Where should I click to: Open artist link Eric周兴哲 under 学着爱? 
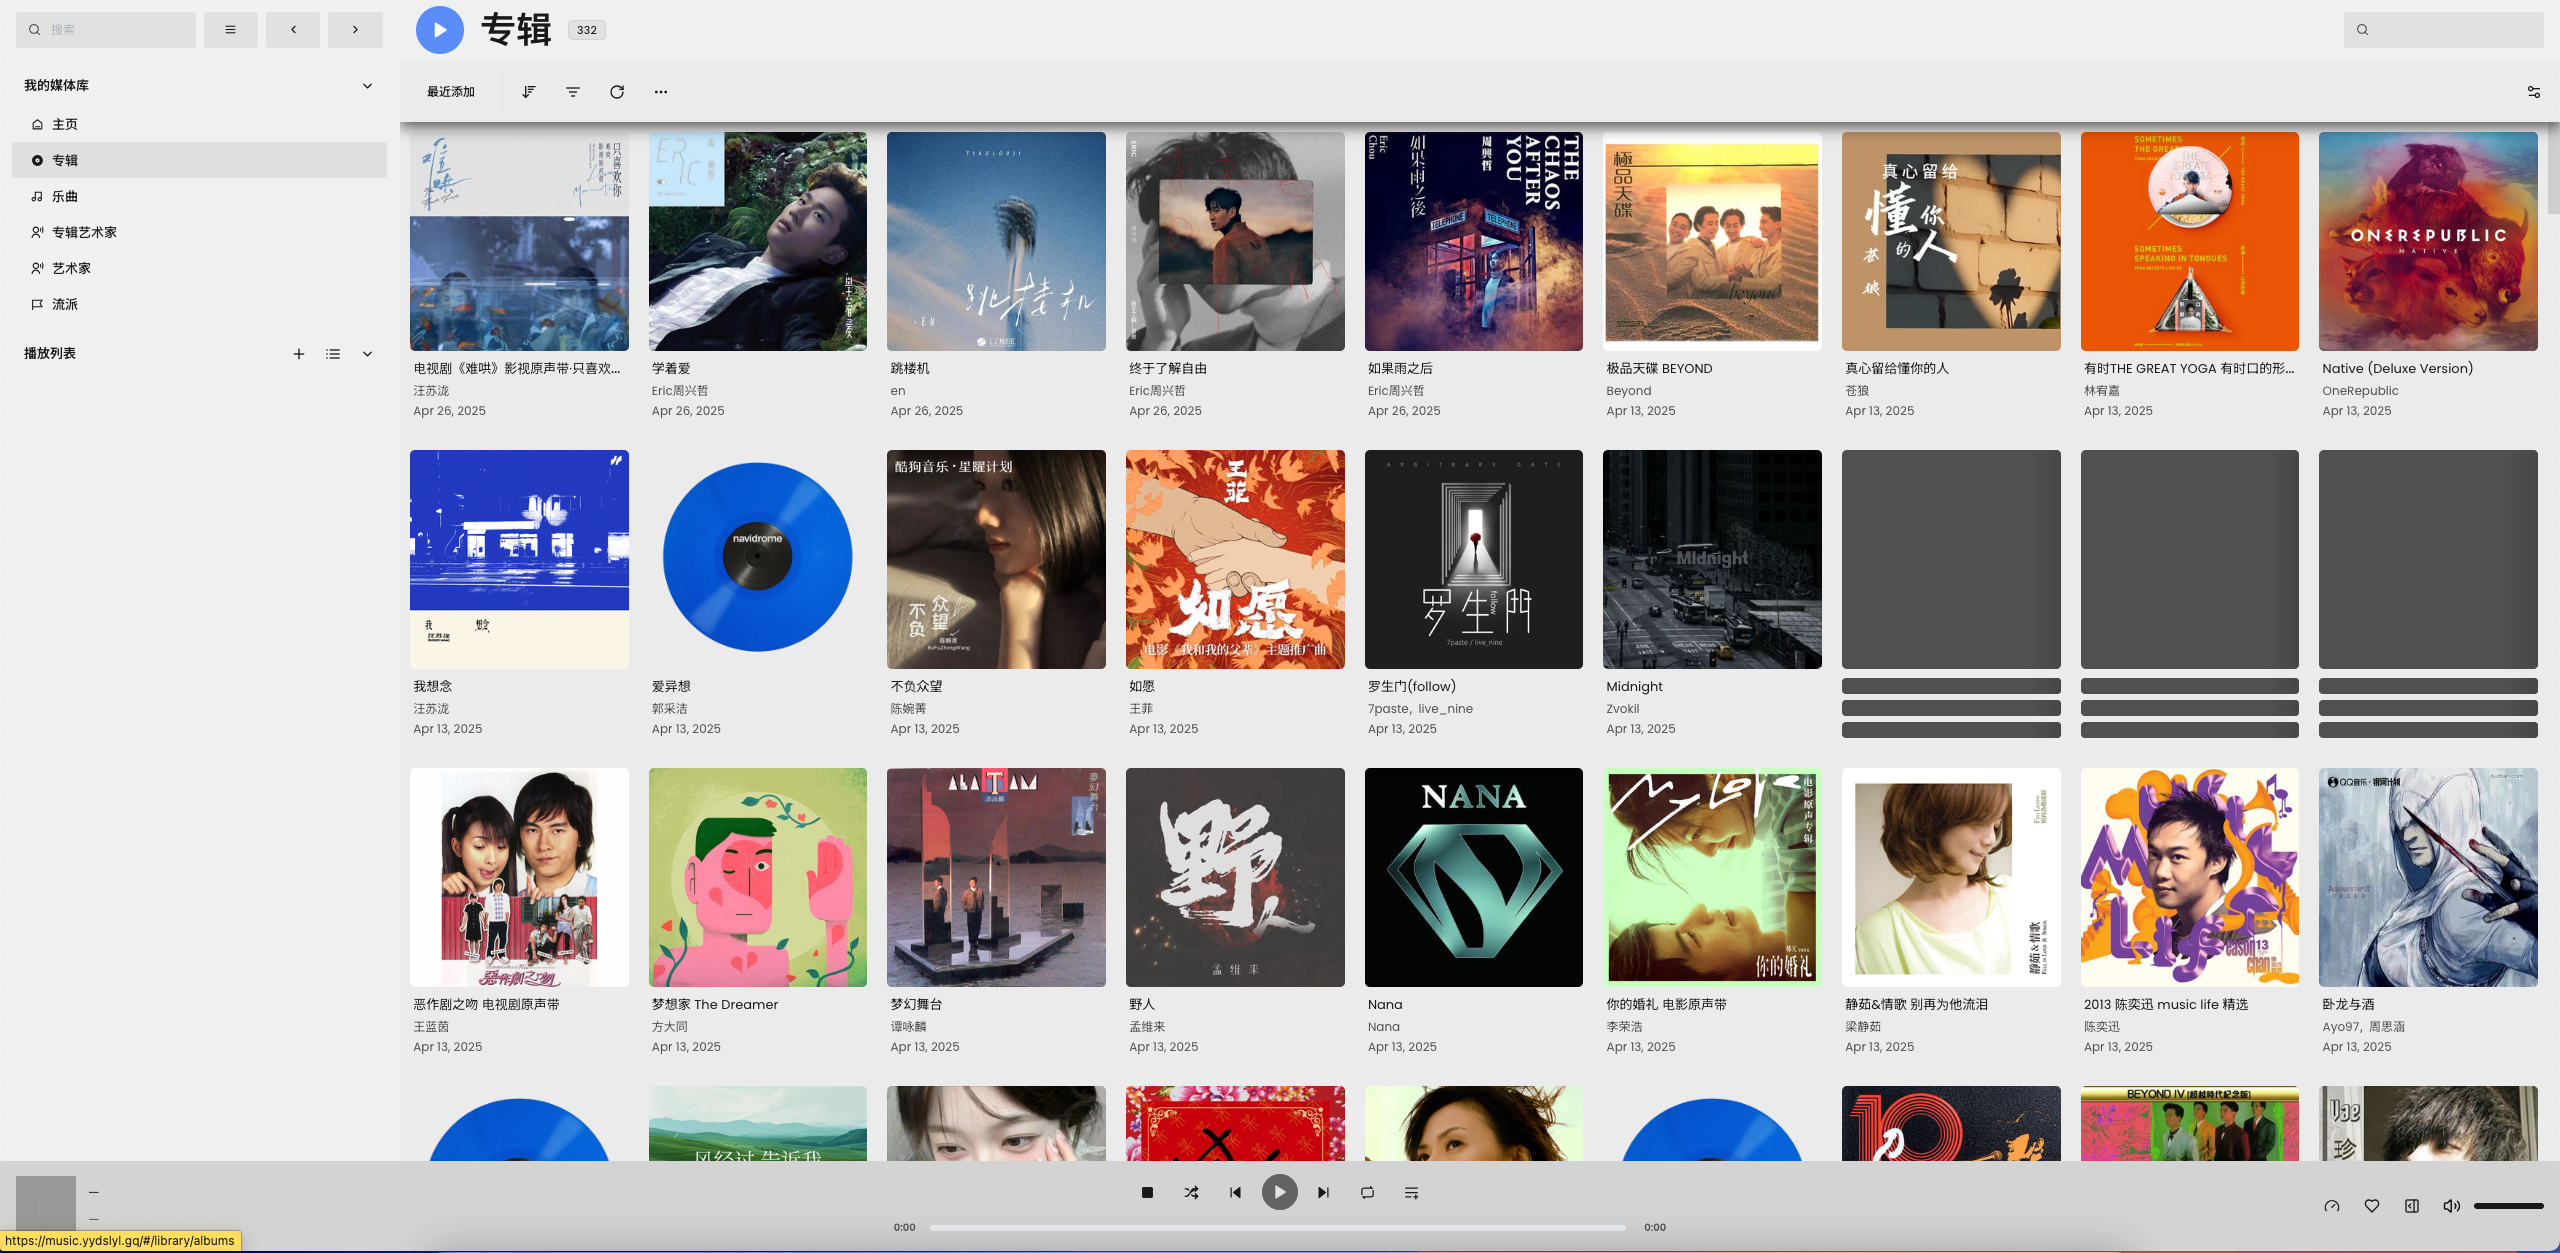click(x=679, y=391)
